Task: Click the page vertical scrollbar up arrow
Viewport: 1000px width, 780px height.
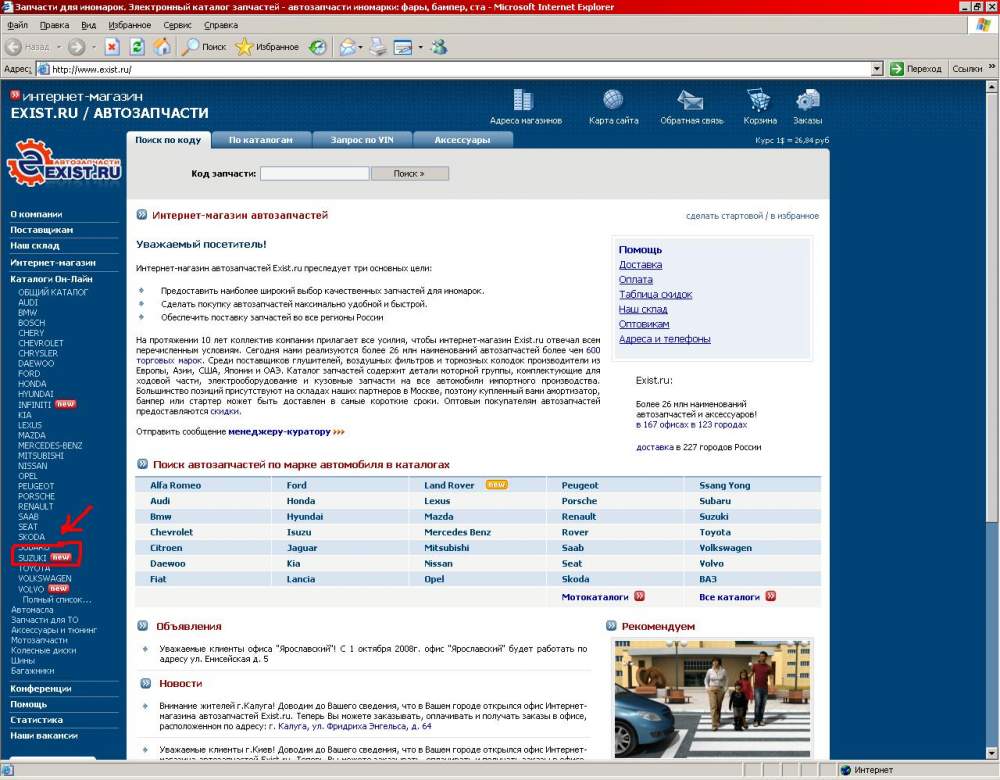Action: tap(992, 86)
